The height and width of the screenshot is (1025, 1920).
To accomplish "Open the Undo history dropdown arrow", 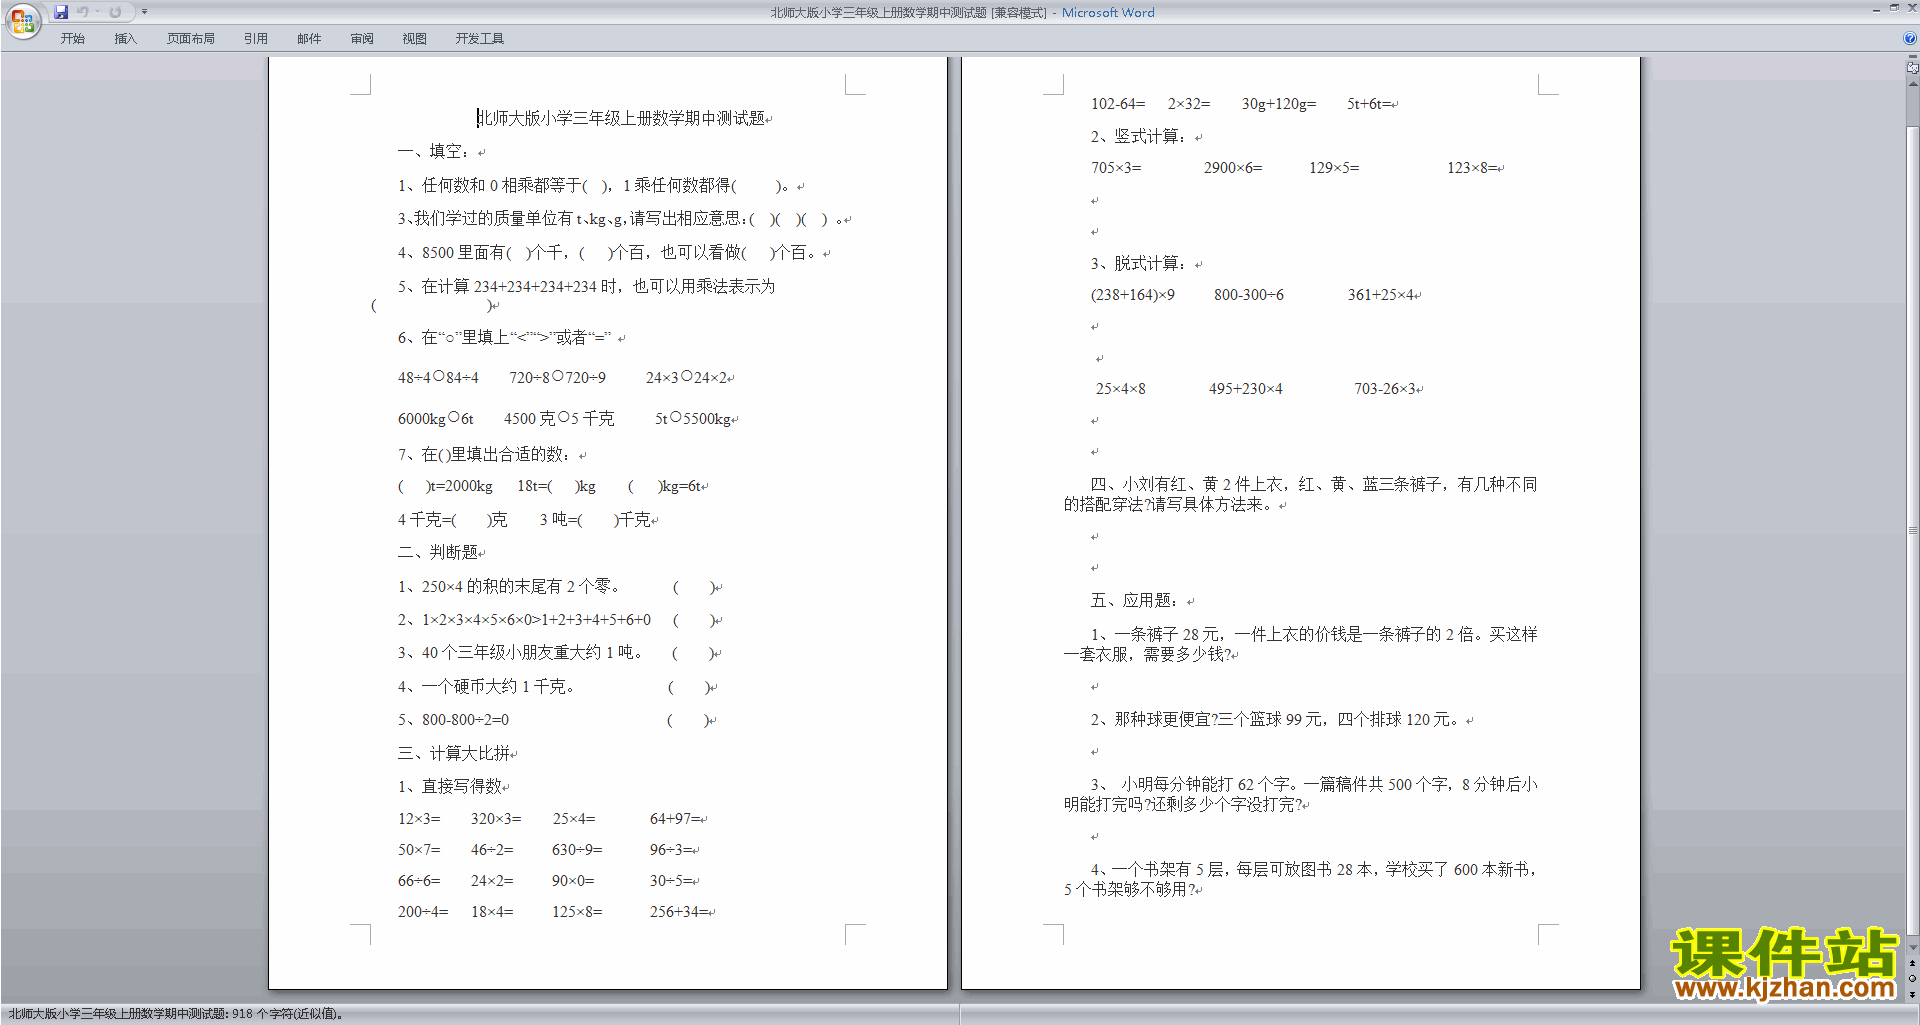I will tap(97, 12).
